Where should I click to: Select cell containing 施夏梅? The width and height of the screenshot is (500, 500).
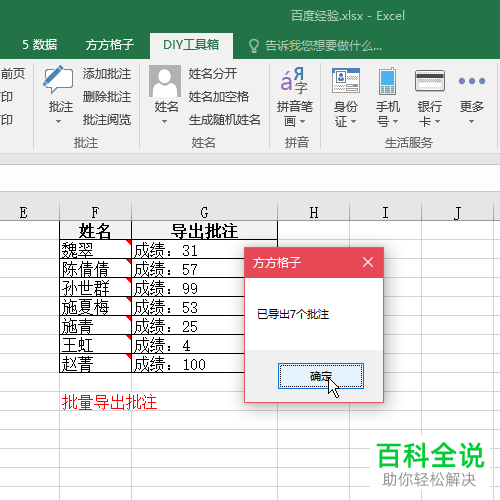pos(96,306)
